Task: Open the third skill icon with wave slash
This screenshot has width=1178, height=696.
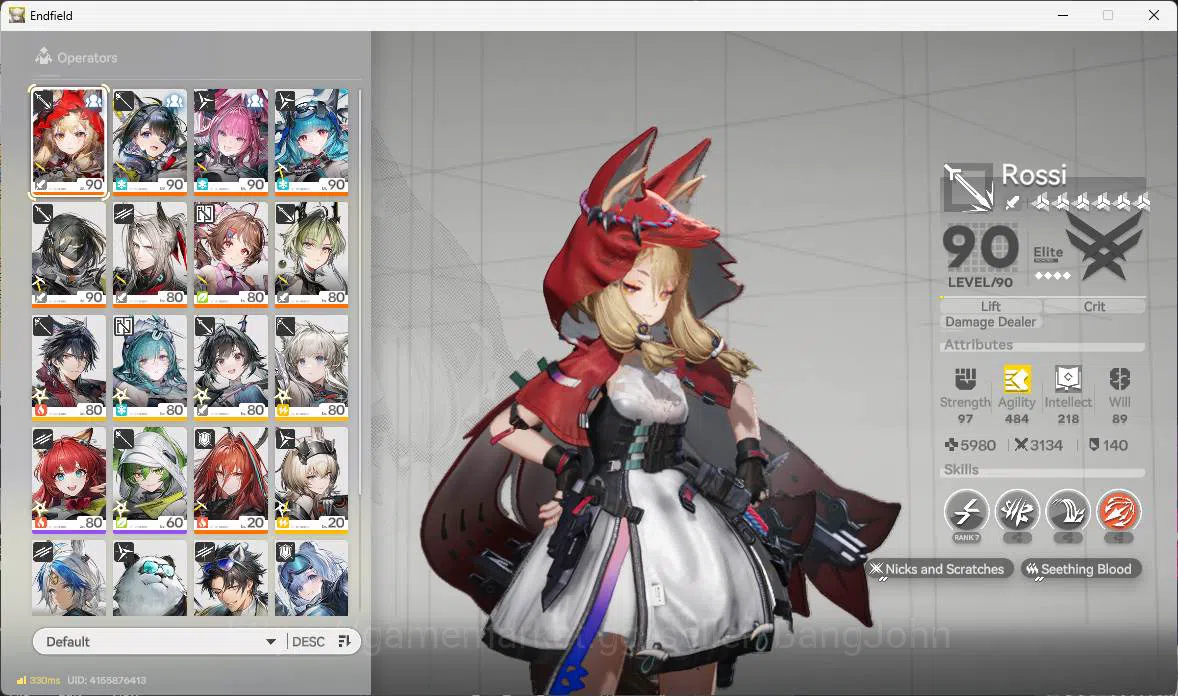Action: click(x=1068, y=513)
